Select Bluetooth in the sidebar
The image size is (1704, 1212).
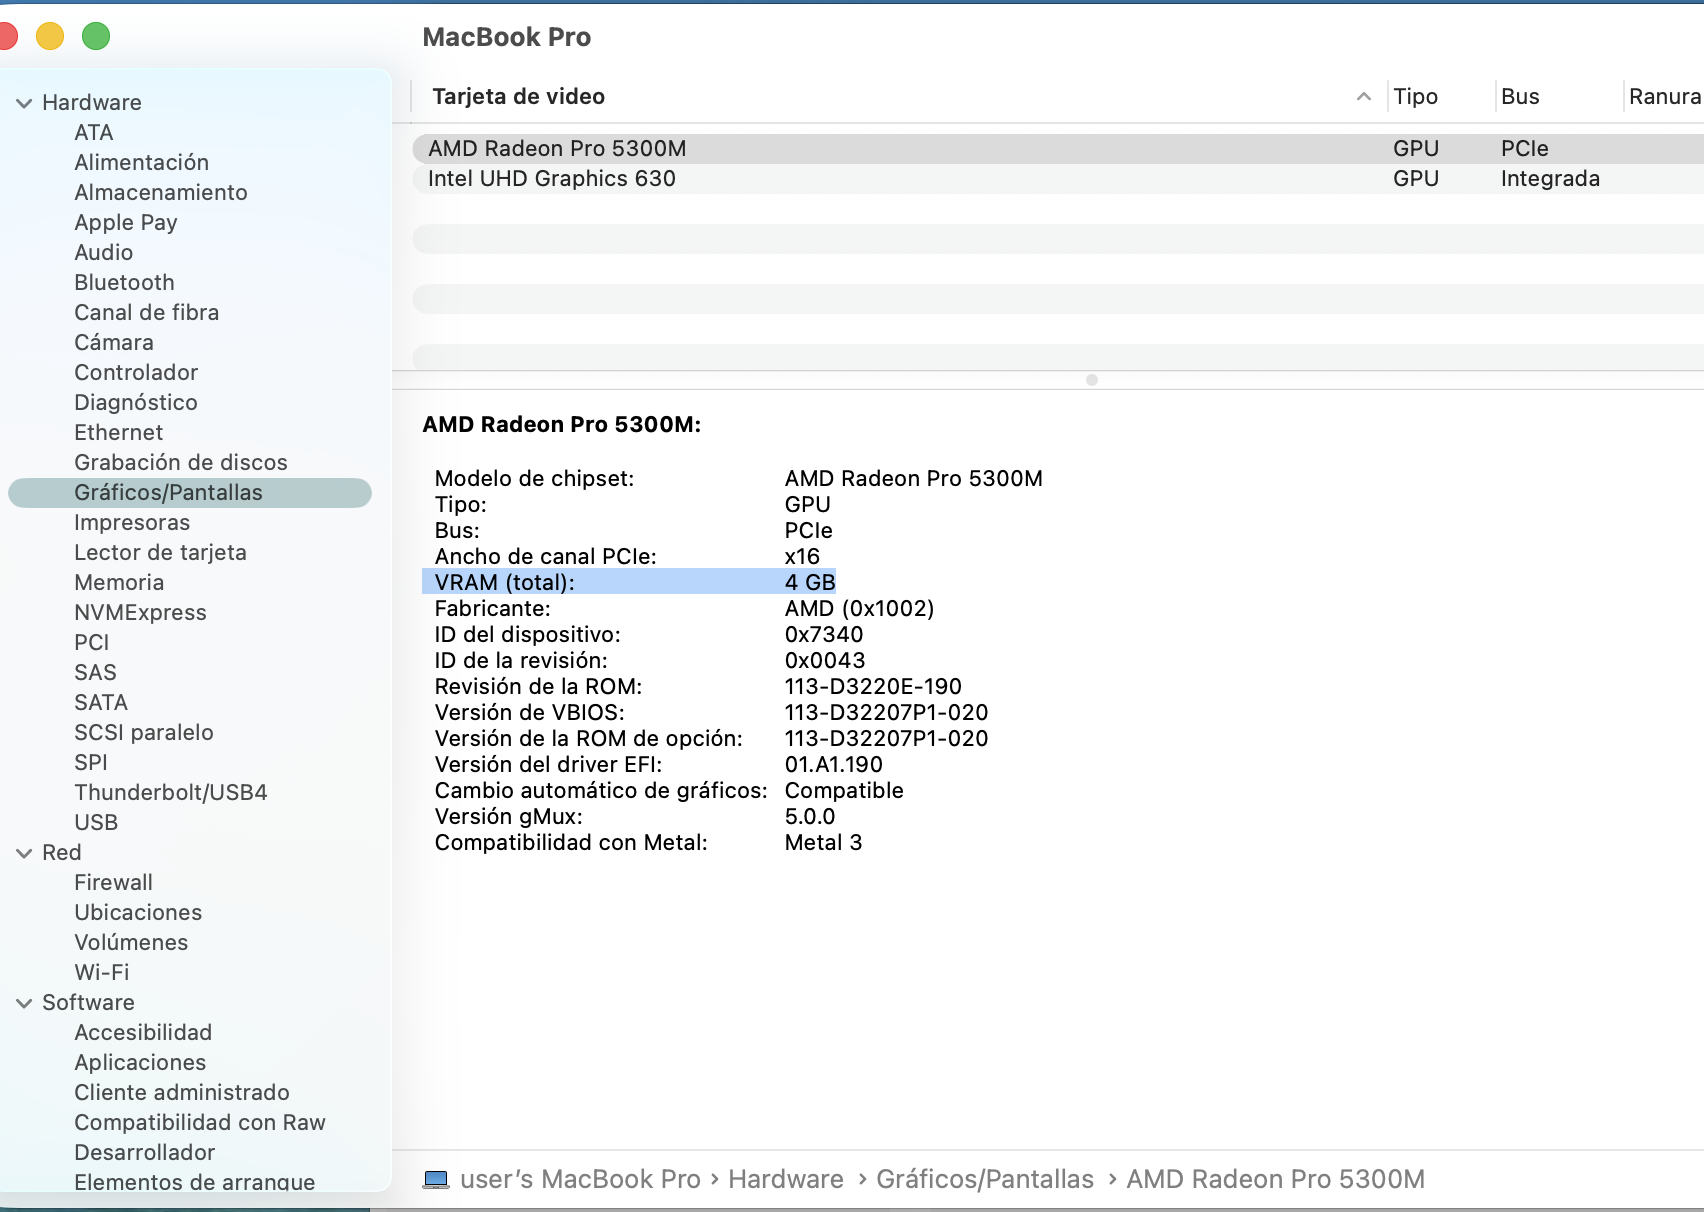pos(124,283)
